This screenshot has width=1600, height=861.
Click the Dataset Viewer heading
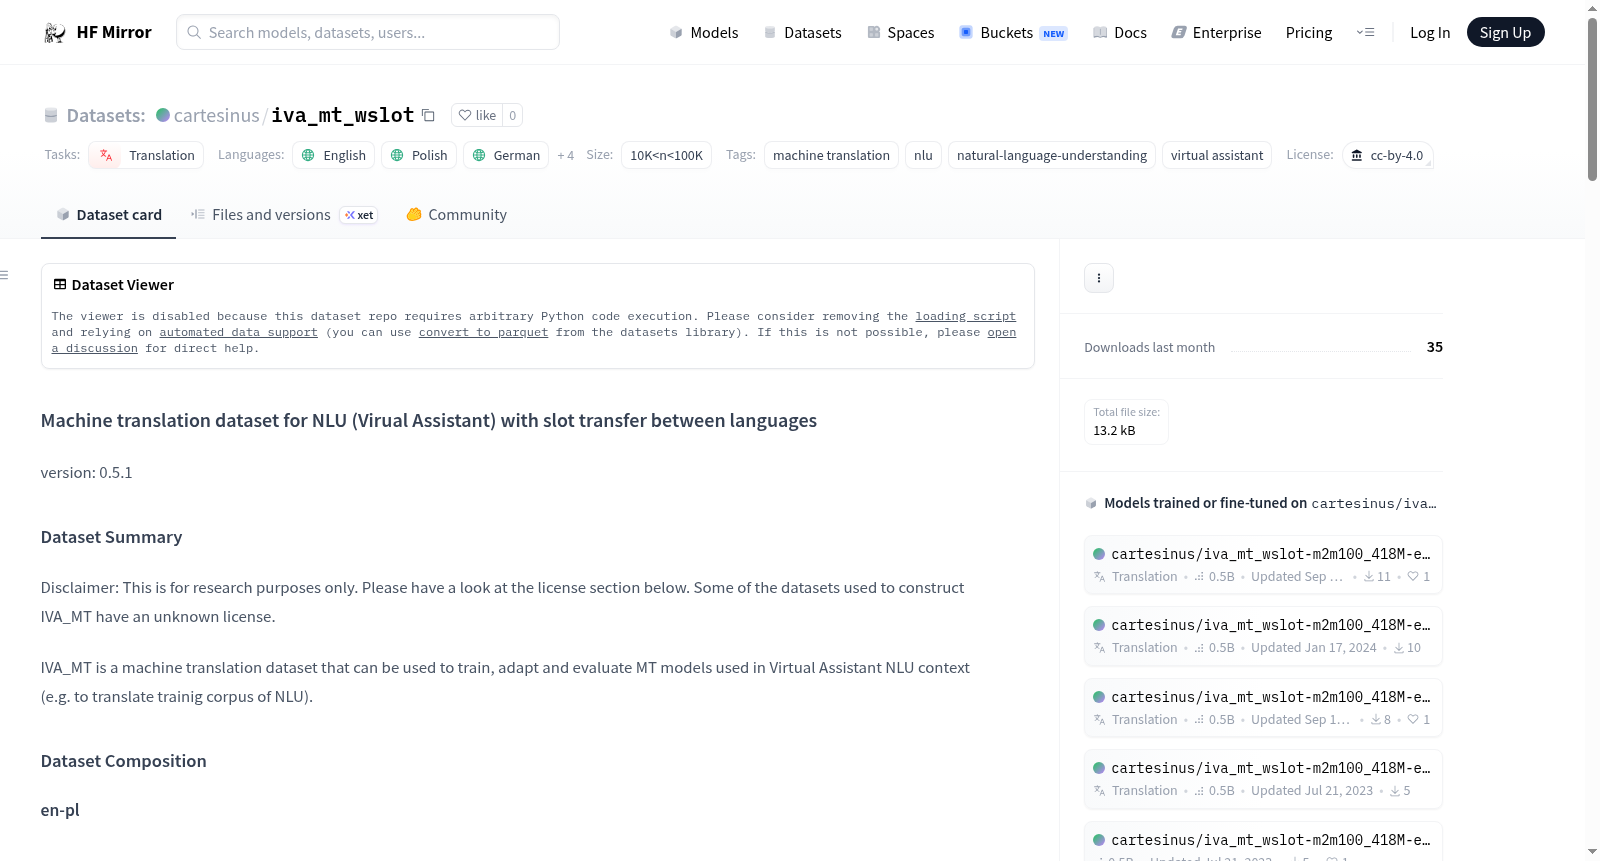coord(123,285)
